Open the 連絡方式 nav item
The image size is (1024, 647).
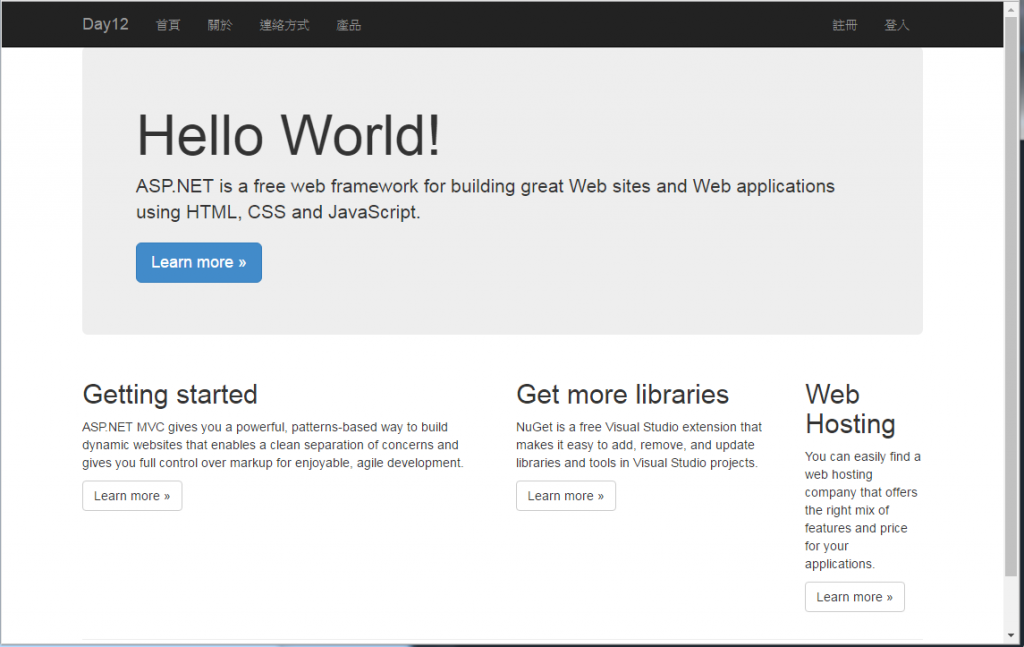tap(284, 25)
